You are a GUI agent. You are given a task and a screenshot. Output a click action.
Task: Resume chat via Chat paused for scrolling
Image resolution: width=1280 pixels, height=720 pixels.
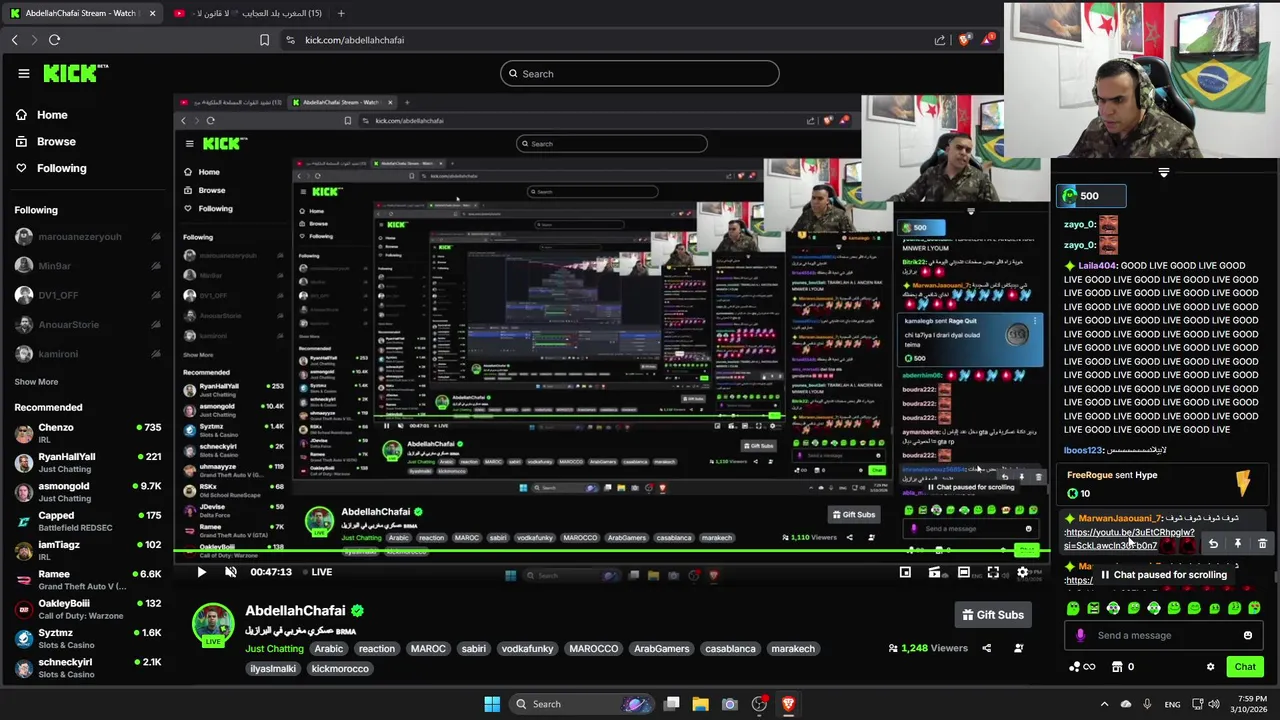(x=1163, y=575)
